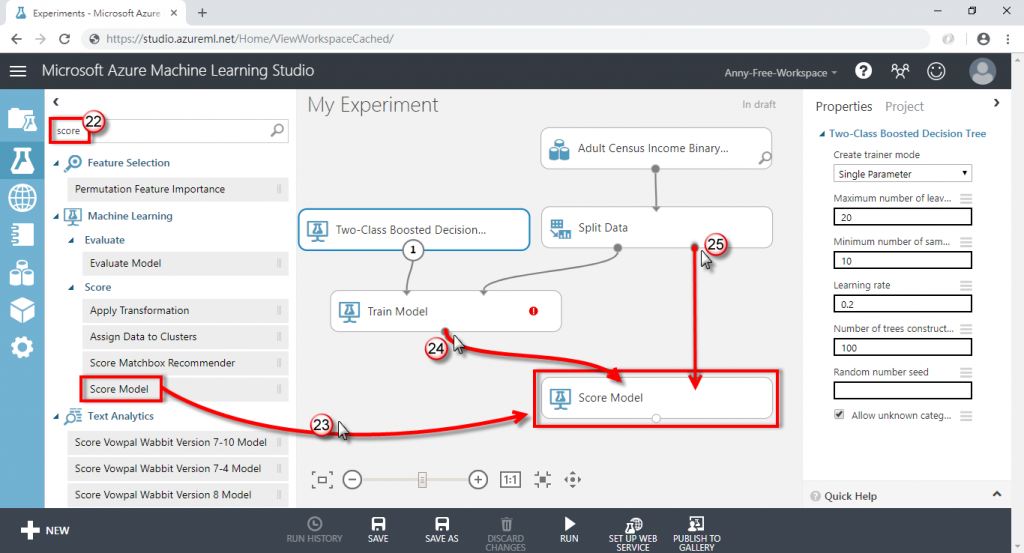Image resolution: width=1024 pixels, height=553 pixels.
Task: Click Set Up Web Service
Action: [633, 534]
